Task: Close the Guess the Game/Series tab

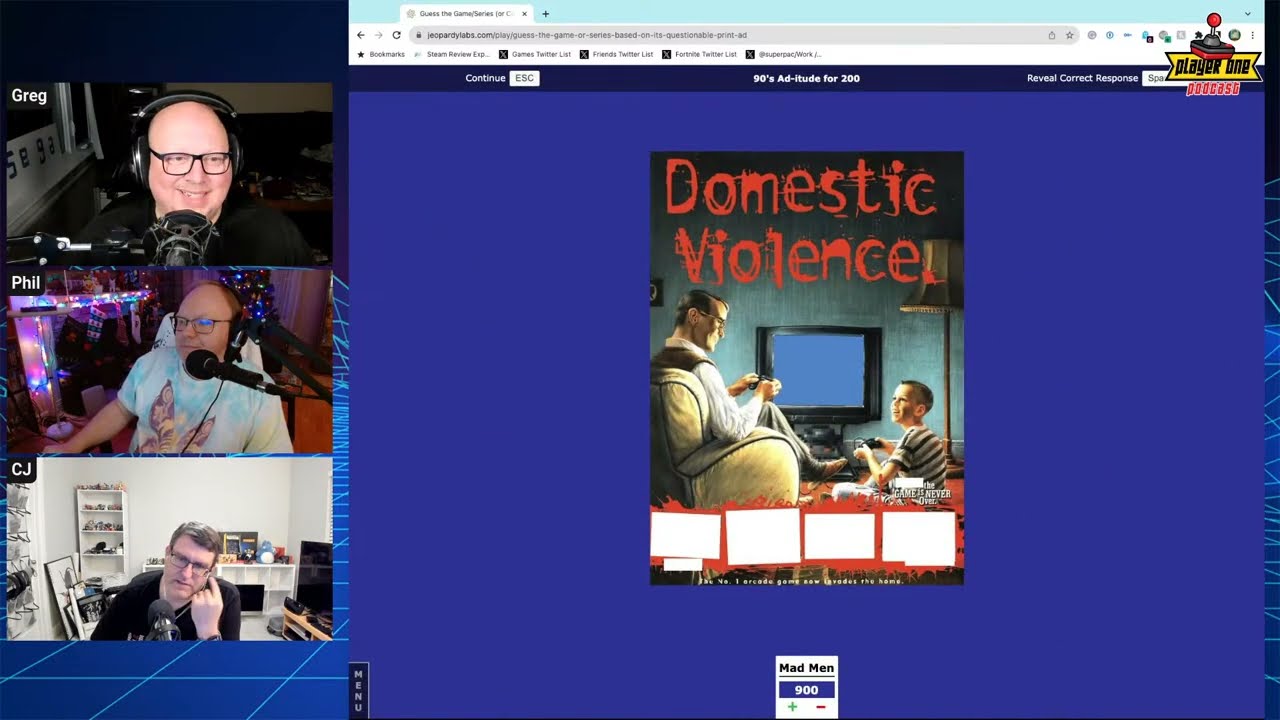Action: [524, 14]
